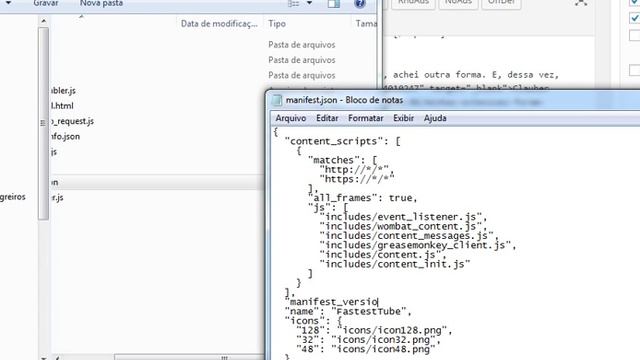Click the icons/icon48.png line
This screenshot has width=640, height=360.
366,349
